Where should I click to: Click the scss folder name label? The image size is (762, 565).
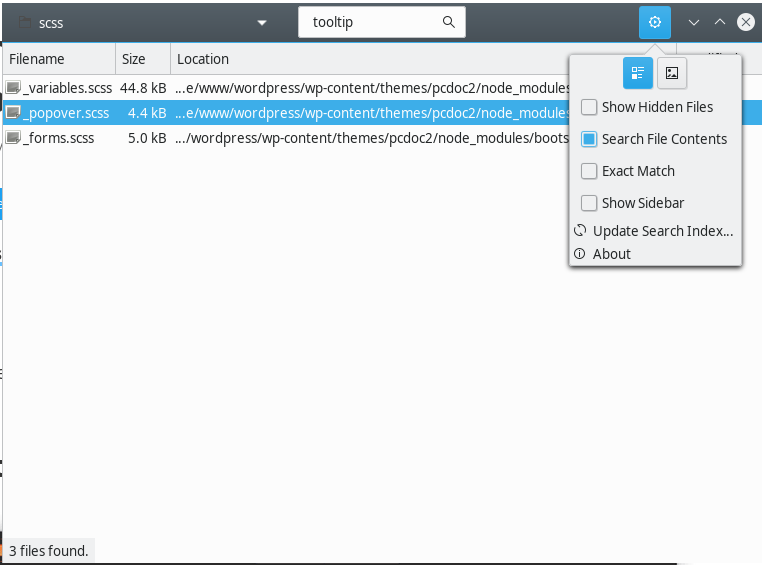coord(51,23)
